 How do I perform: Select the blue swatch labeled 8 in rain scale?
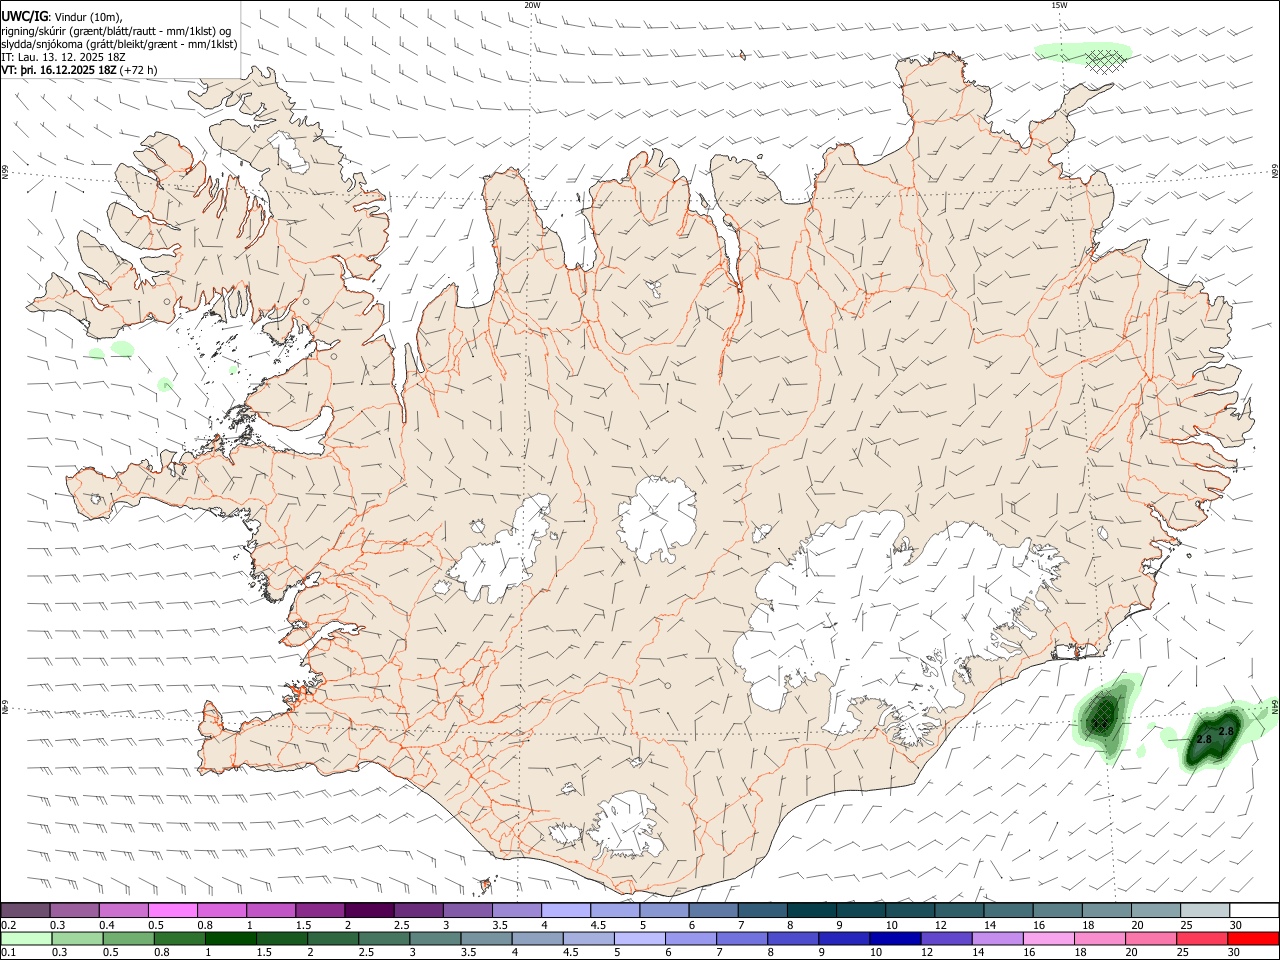(x=792, y=938)
